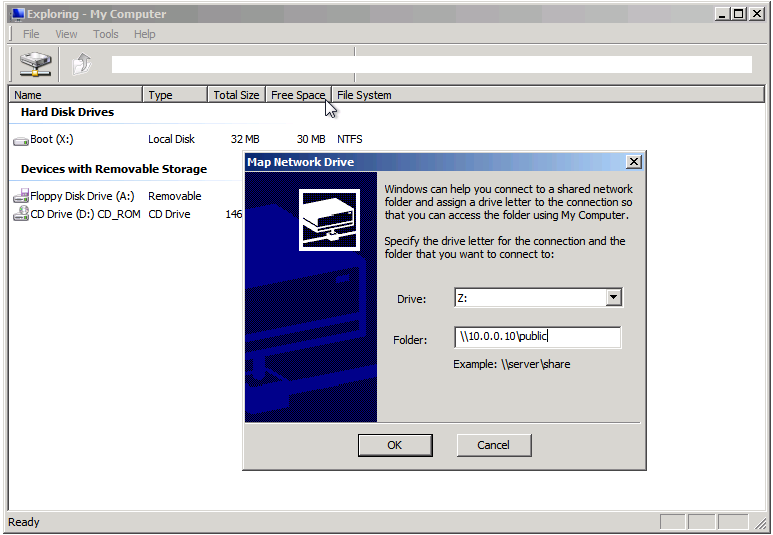Screen dimensions: 773x535
Task: Click the Hard Disk Drives group heading
Action: (68, 112)
